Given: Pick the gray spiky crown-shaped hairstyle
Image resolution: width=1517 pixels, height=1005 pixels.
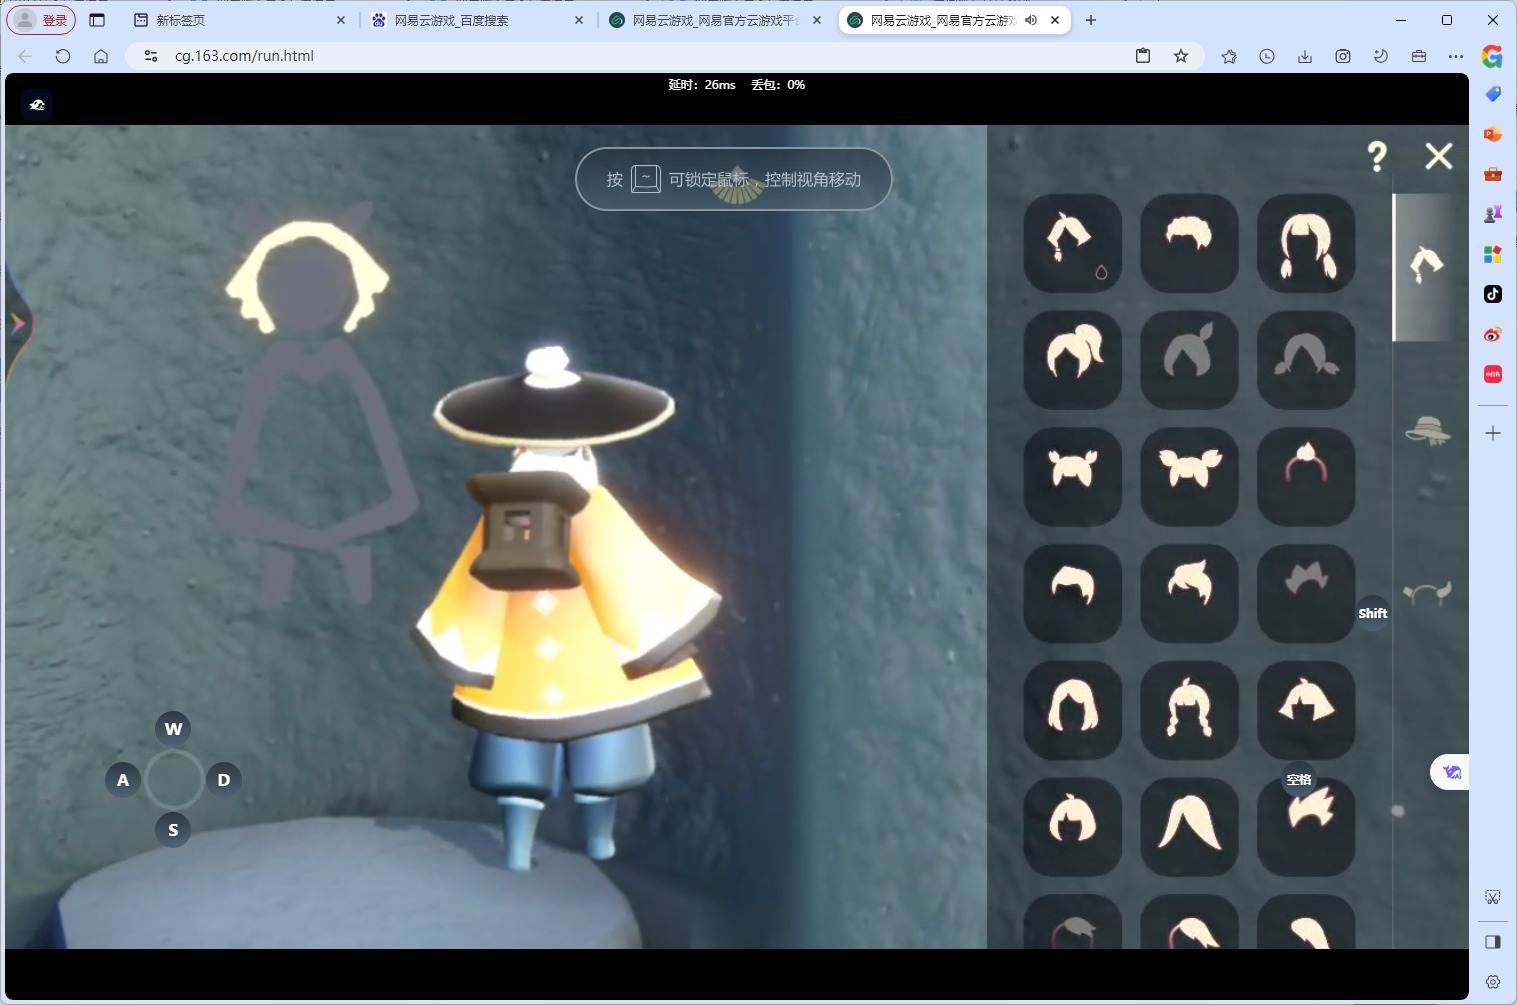Looking at the screenshot, I should point(1306,593).
